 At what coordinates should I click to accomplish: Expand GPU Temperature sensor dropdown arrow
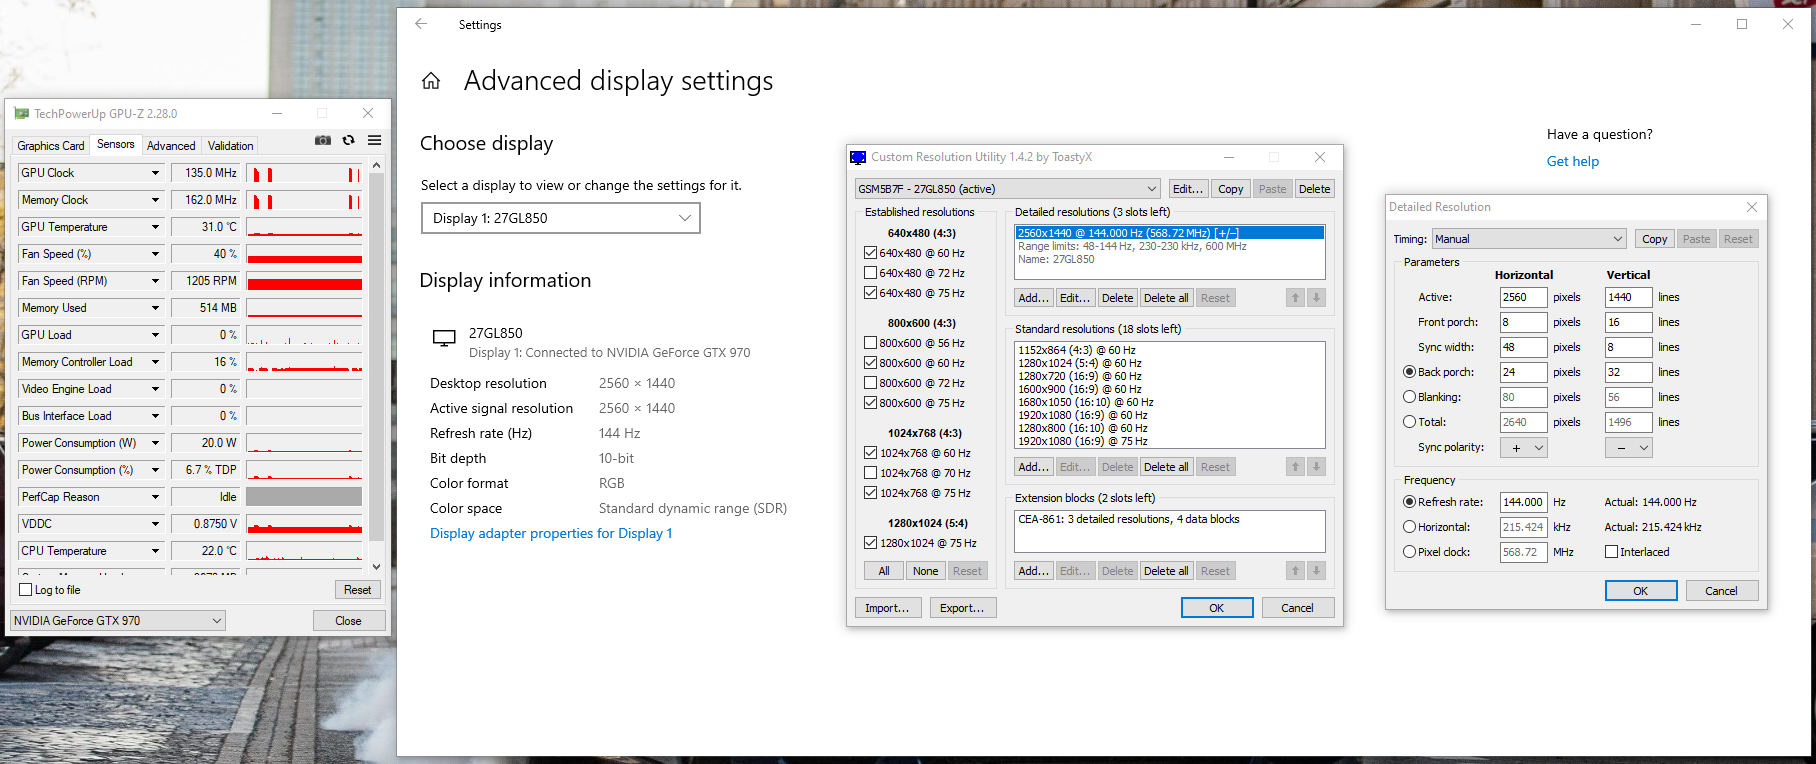click(155, 227)
